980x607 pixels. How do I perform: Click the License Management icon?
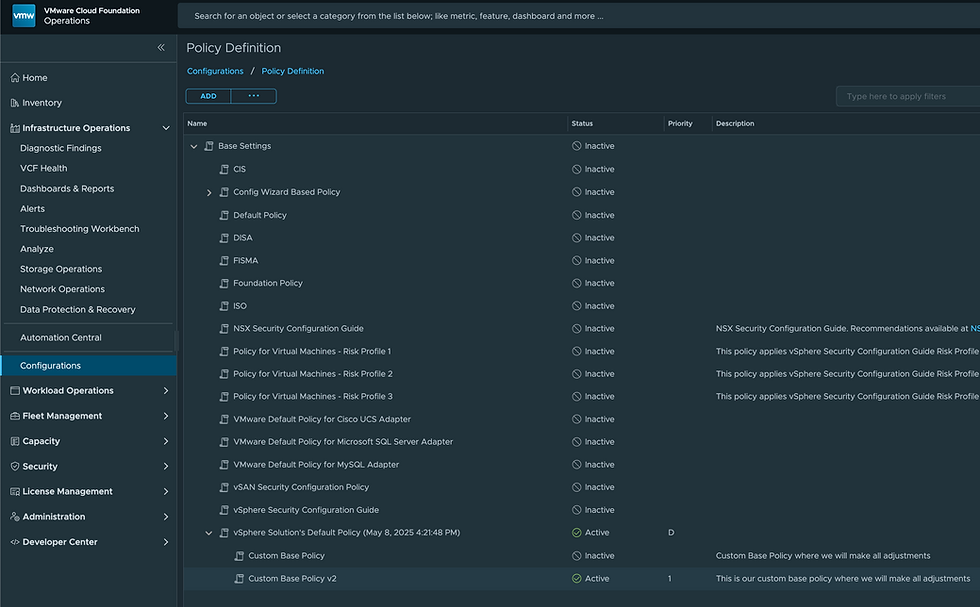tap(14, 492)
